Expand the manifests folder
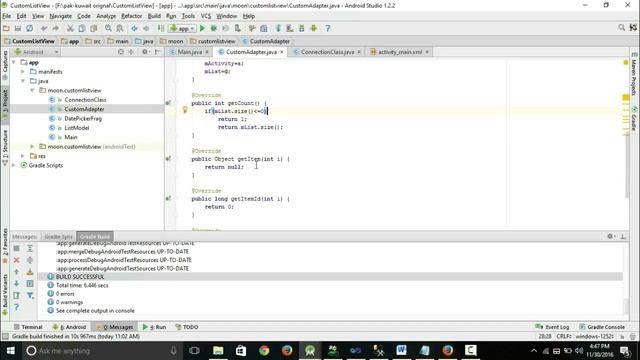Image resolution: width=640 pixels, height=360 pixels. 23,71
